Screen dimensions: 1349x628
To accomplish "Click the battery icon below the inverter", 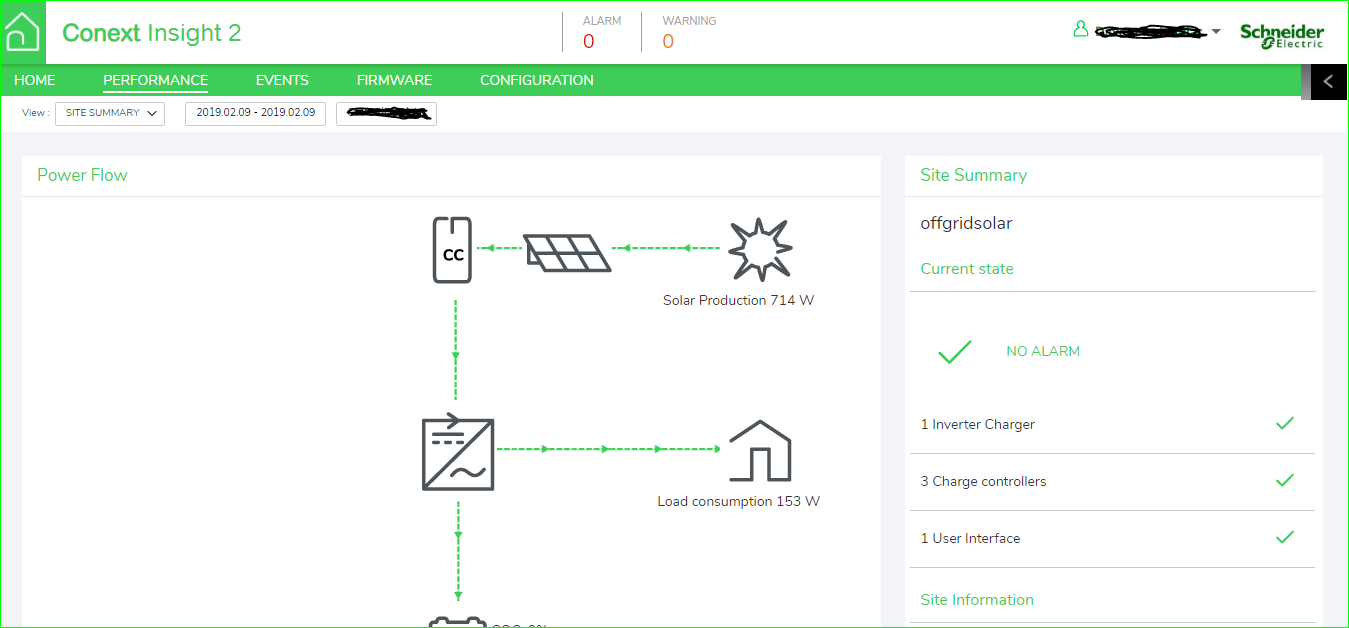I will (x=457, y=622).
